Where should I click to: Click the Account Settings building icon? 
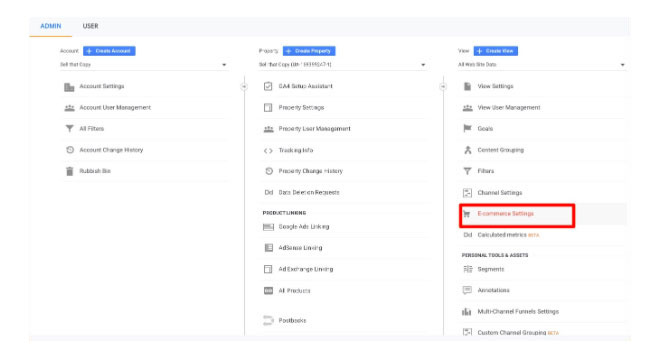click(x=69, y=87)
